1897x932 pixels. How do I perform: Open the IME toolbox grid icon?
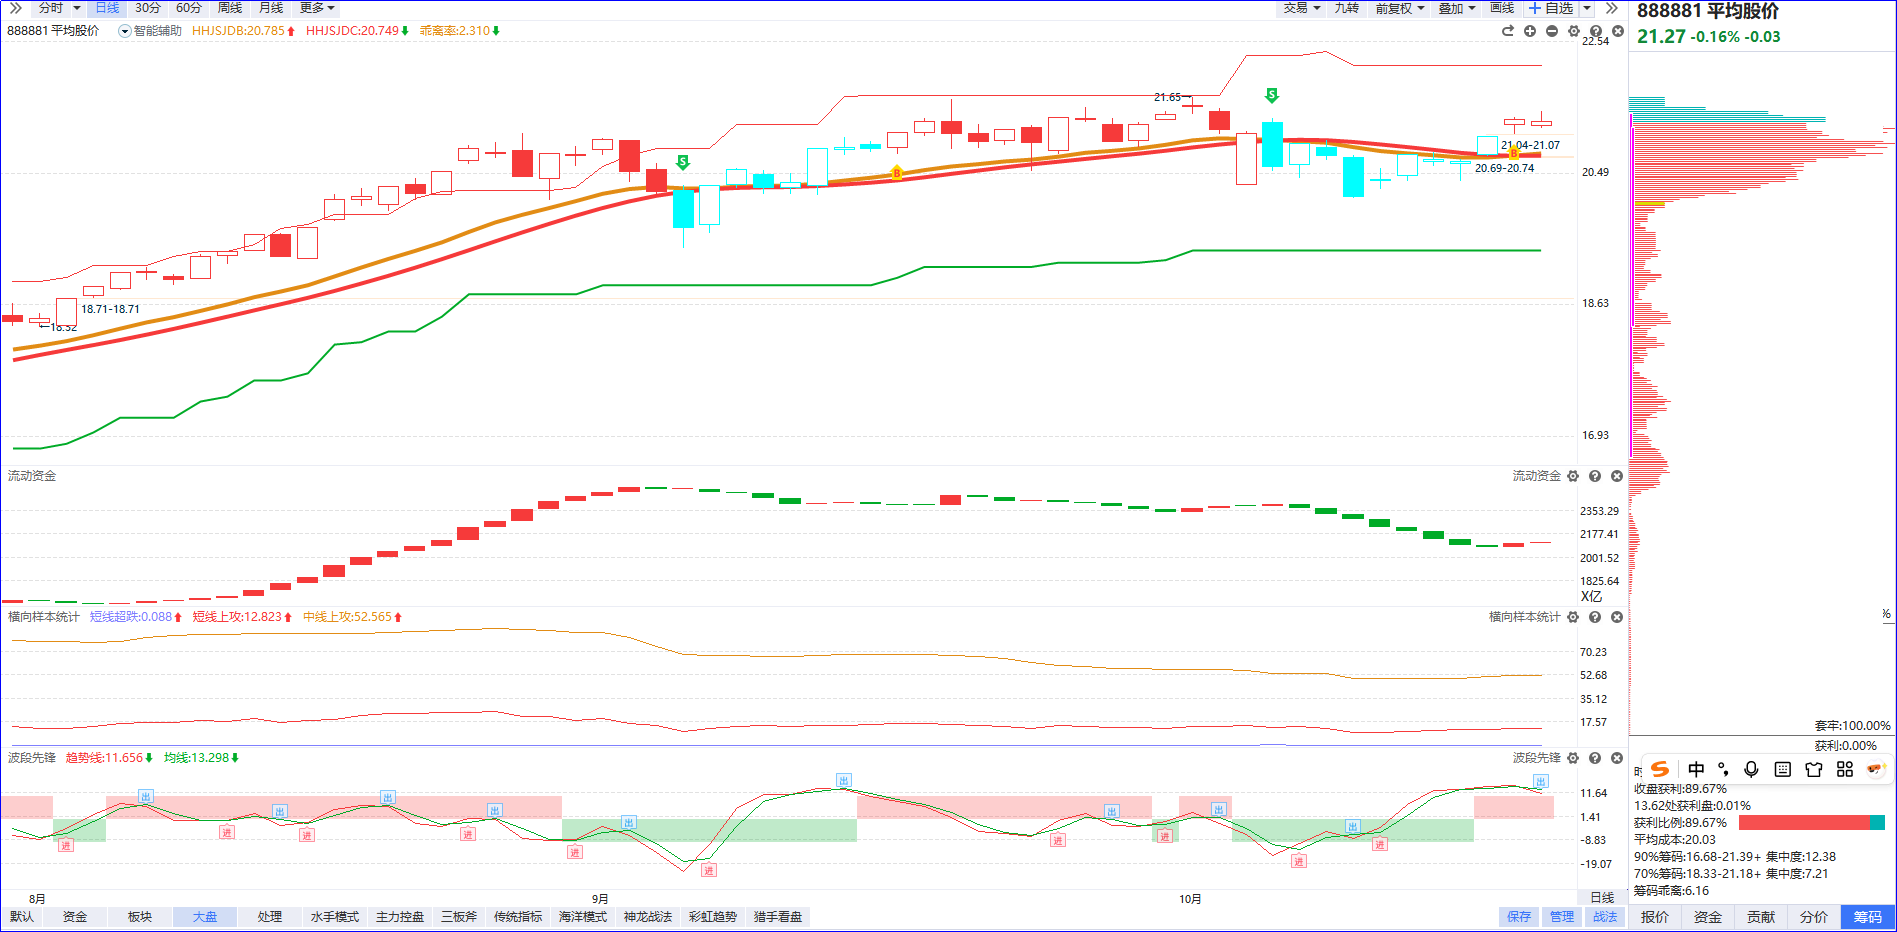pyautogui.click(x=1845, y=769)
